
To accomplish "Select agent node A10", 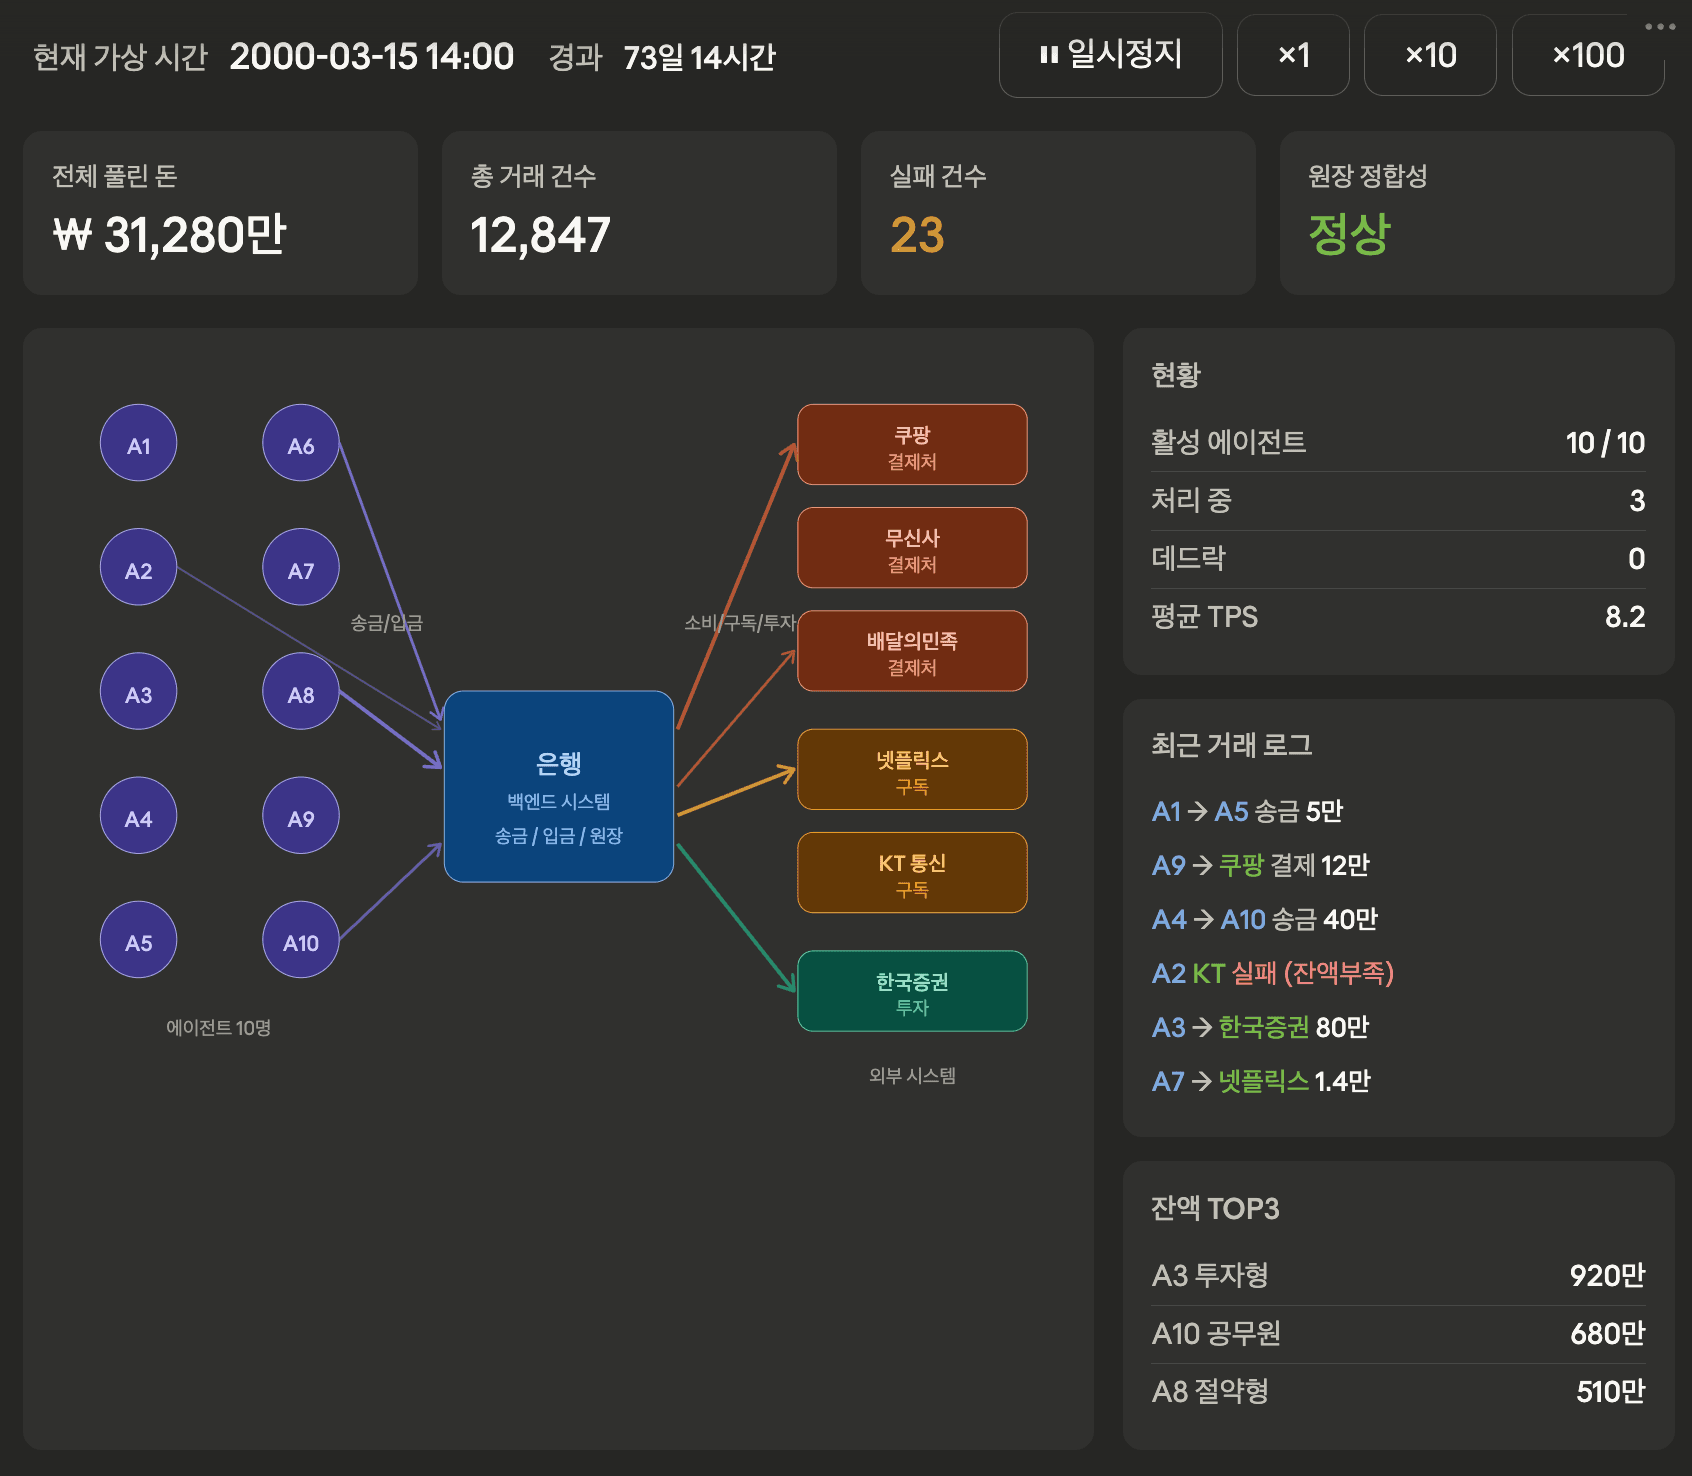I will click(301, 939).
